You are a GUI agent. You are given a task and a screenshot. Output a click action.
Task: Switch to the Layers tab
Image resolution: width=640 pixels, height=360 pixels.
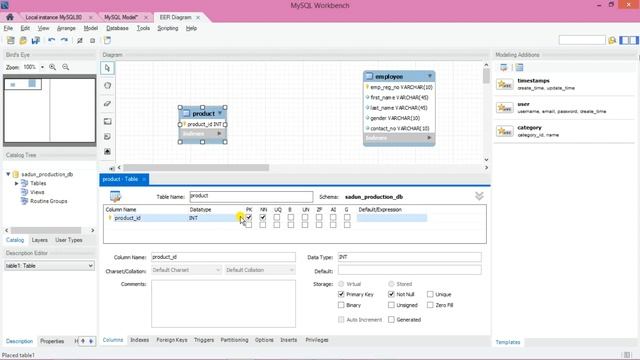pos(40,240)
